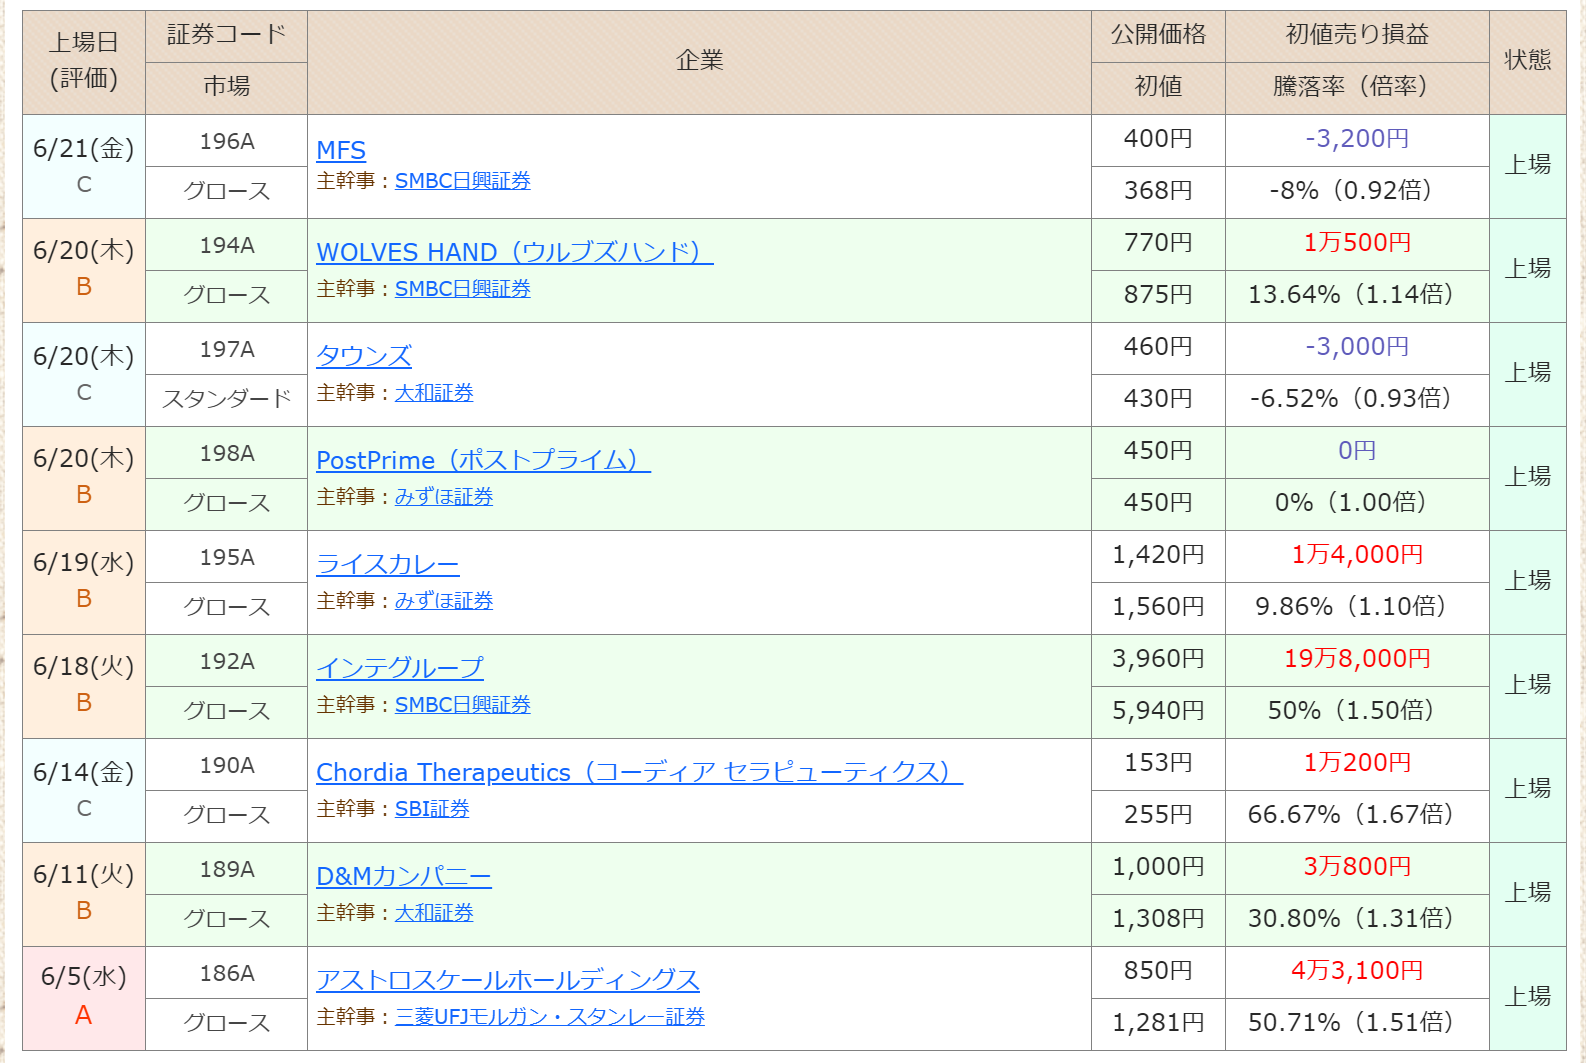This screenshot has width=1586, height=1063.
Task: Click the 企業 column header
Action: coord(699,61)
